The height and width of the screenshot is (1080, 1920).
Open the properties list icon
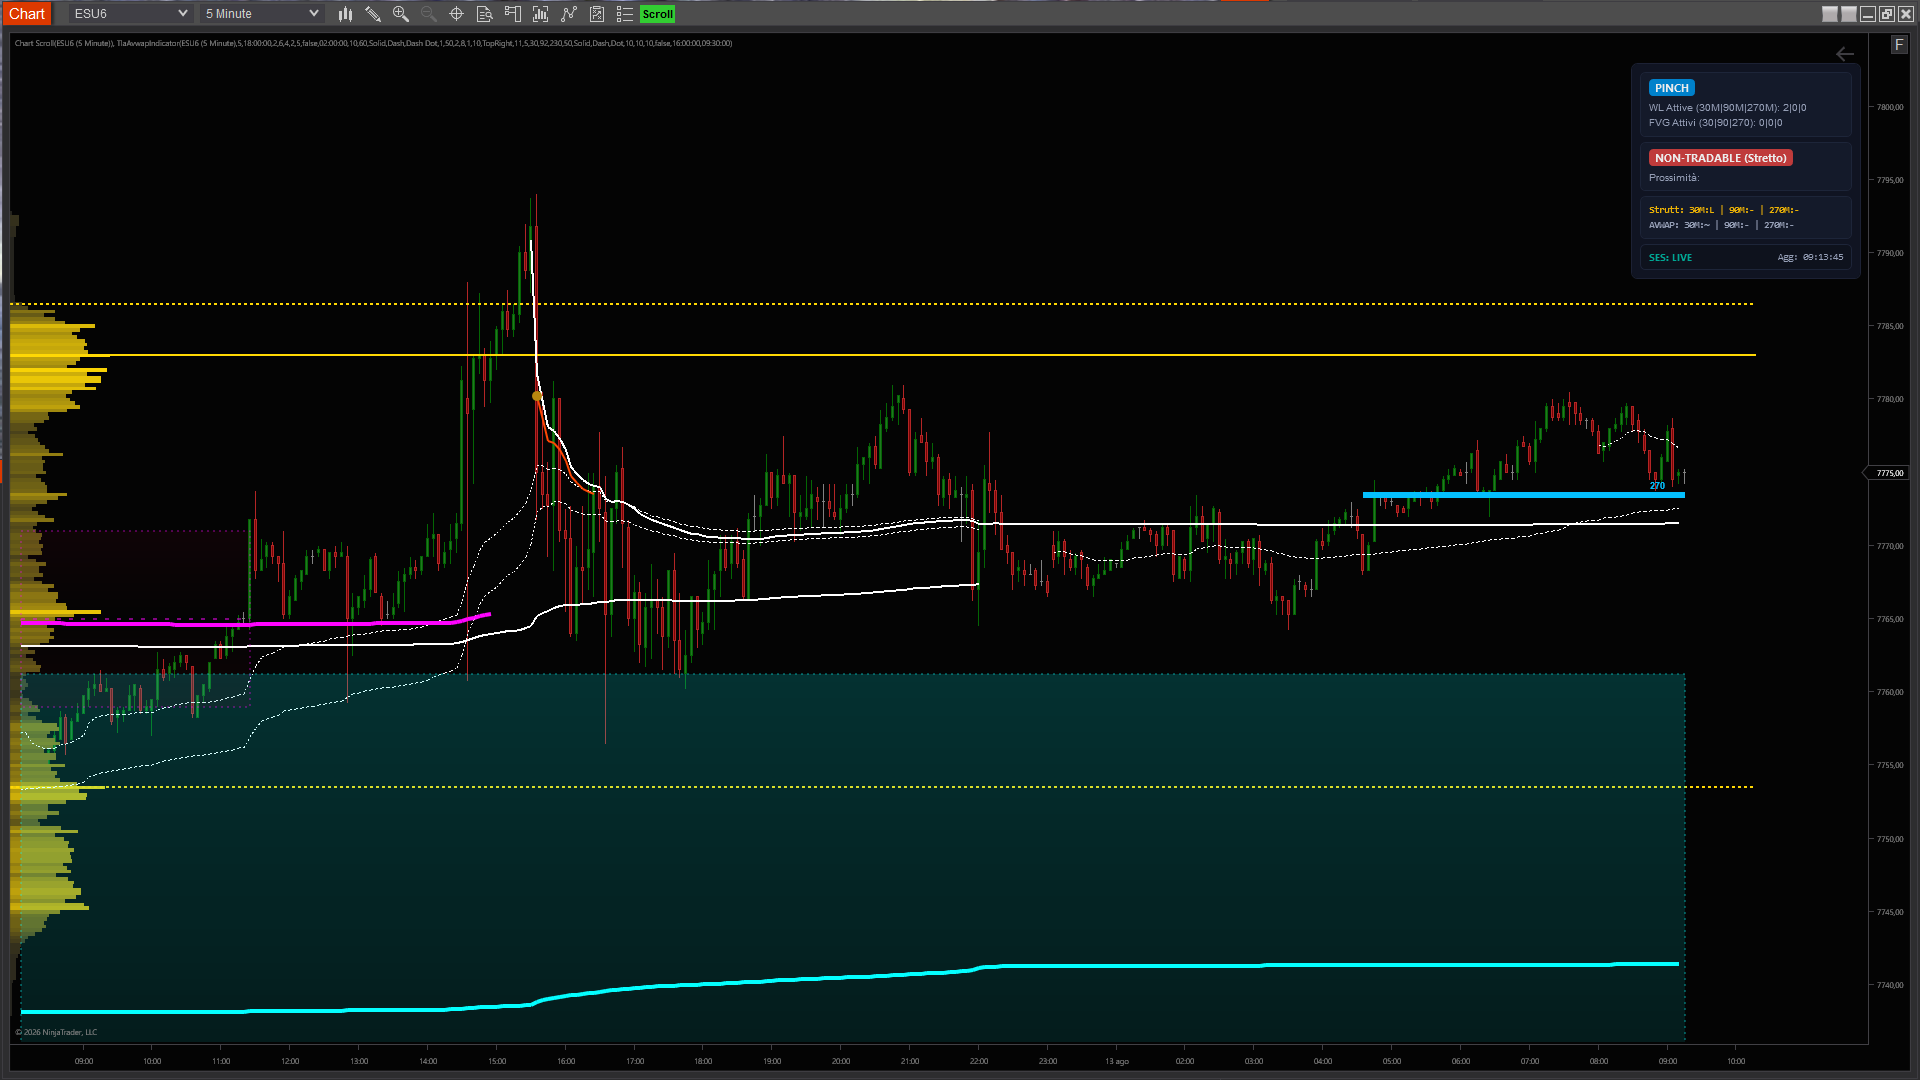pyautogui.click(x=625, y=14)
